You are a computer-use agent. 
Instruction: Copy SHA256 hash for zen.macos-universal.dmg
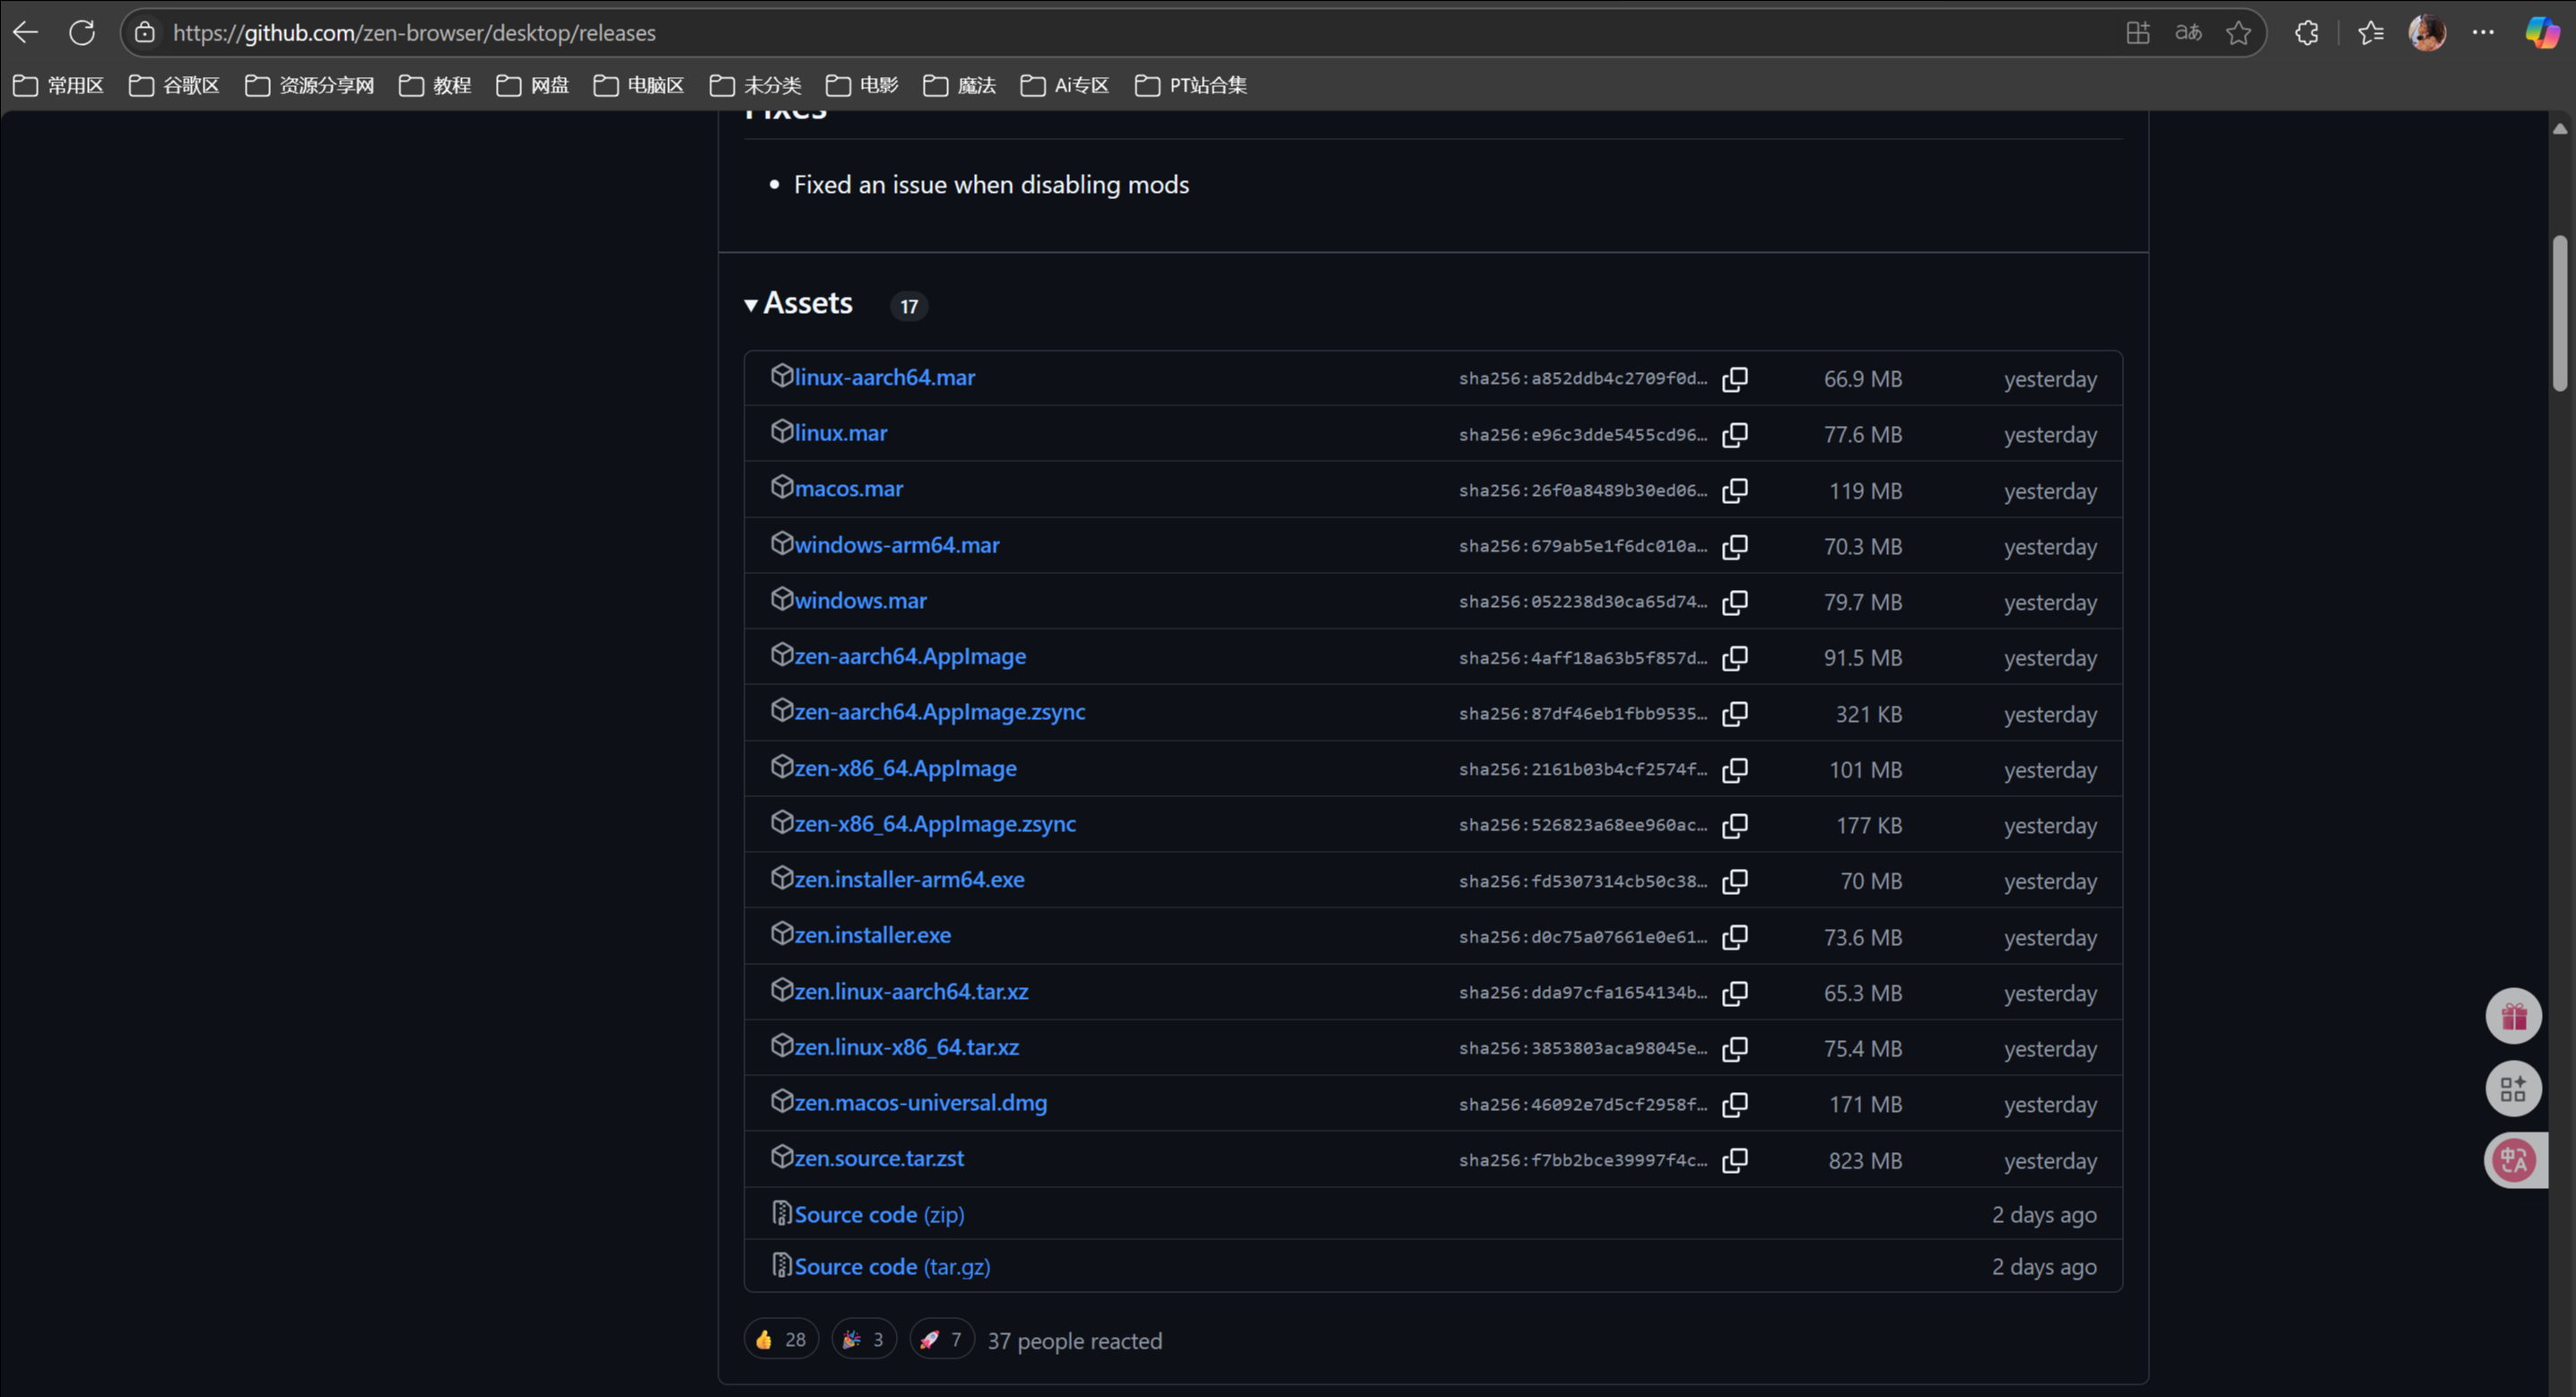pyautogui.click(x=1735, y=1104)
